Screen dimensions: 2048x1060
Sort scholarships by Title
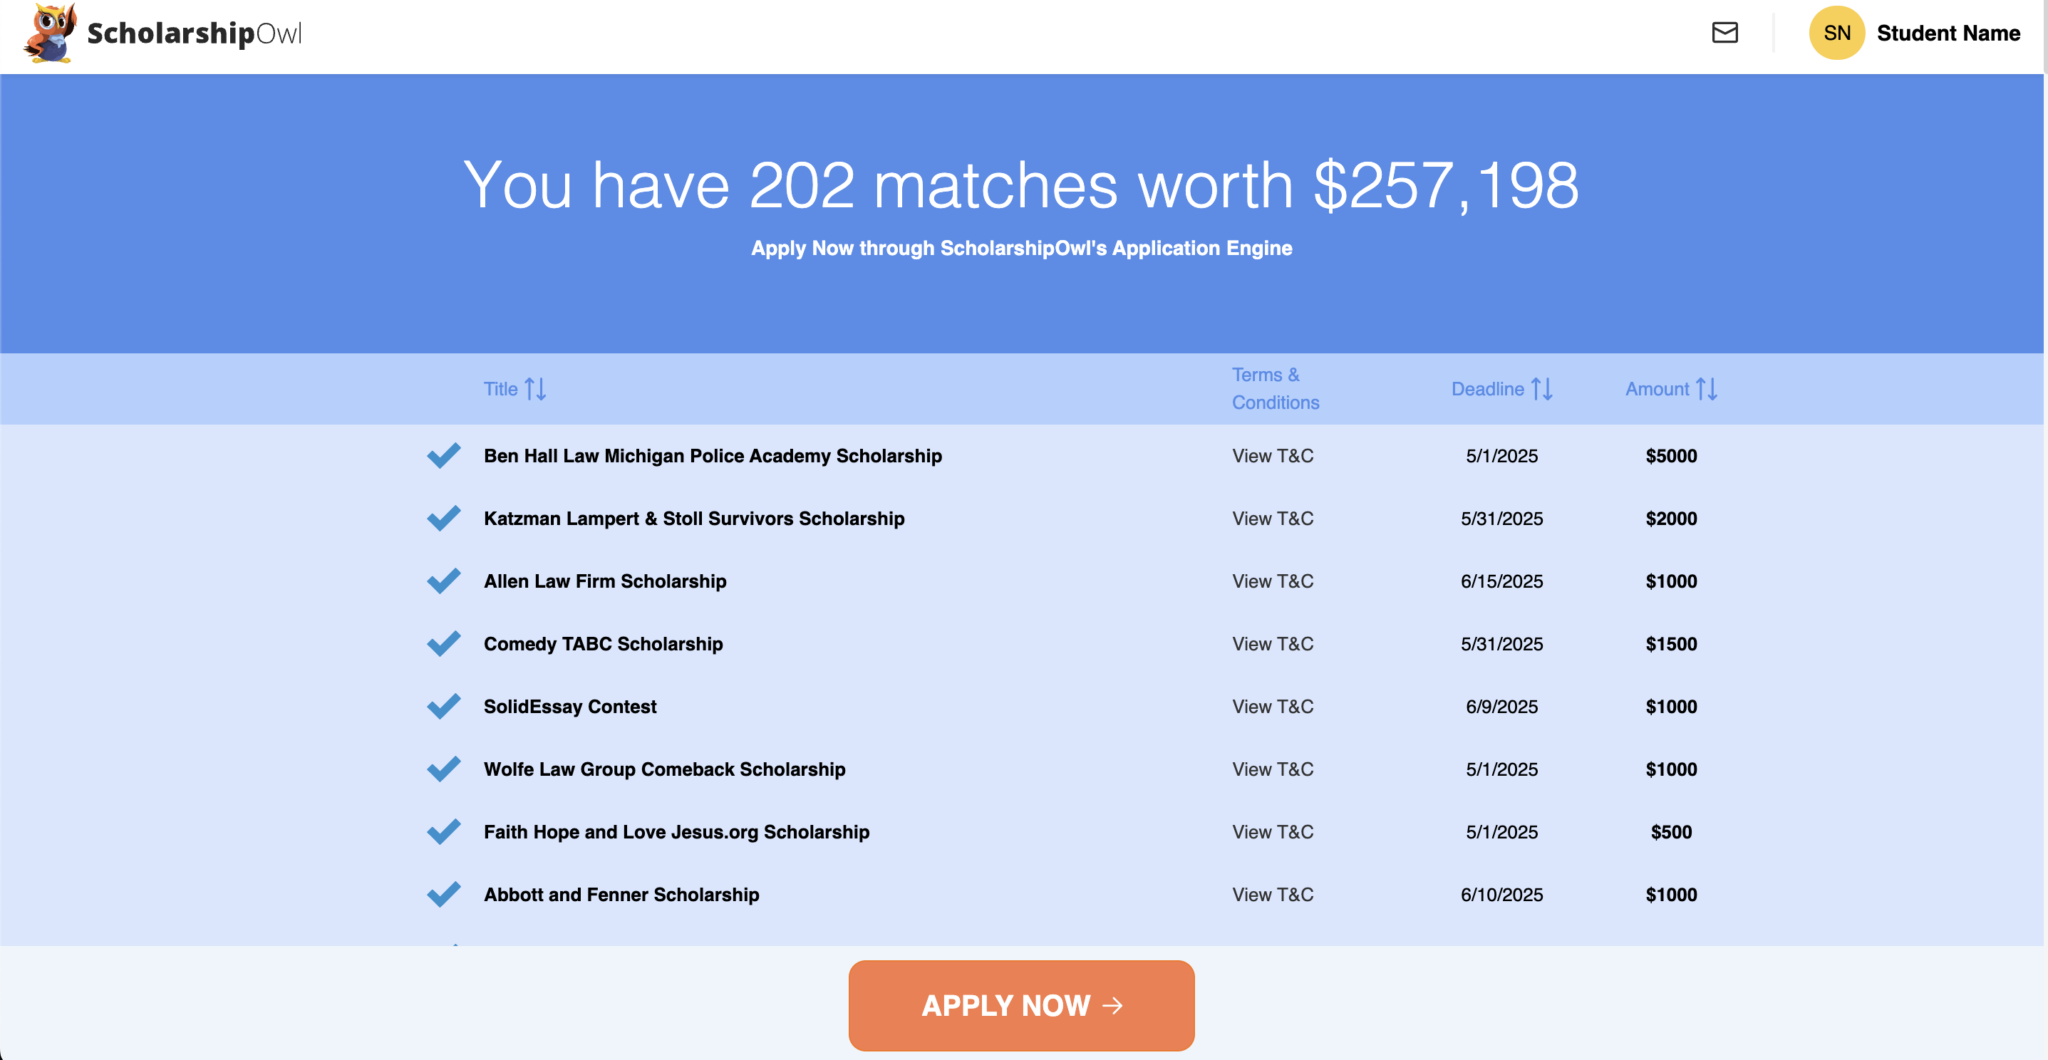click(x=515, y=389)
